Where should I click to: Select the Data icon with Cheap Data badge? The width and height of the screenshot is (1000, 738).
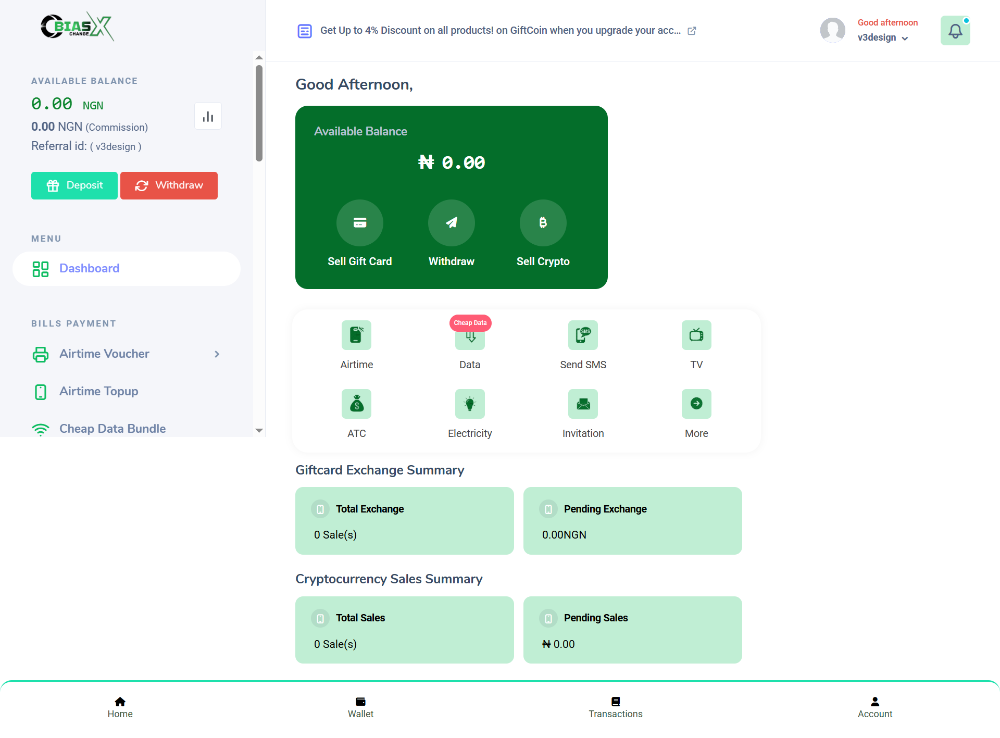(x=470, y=337)
